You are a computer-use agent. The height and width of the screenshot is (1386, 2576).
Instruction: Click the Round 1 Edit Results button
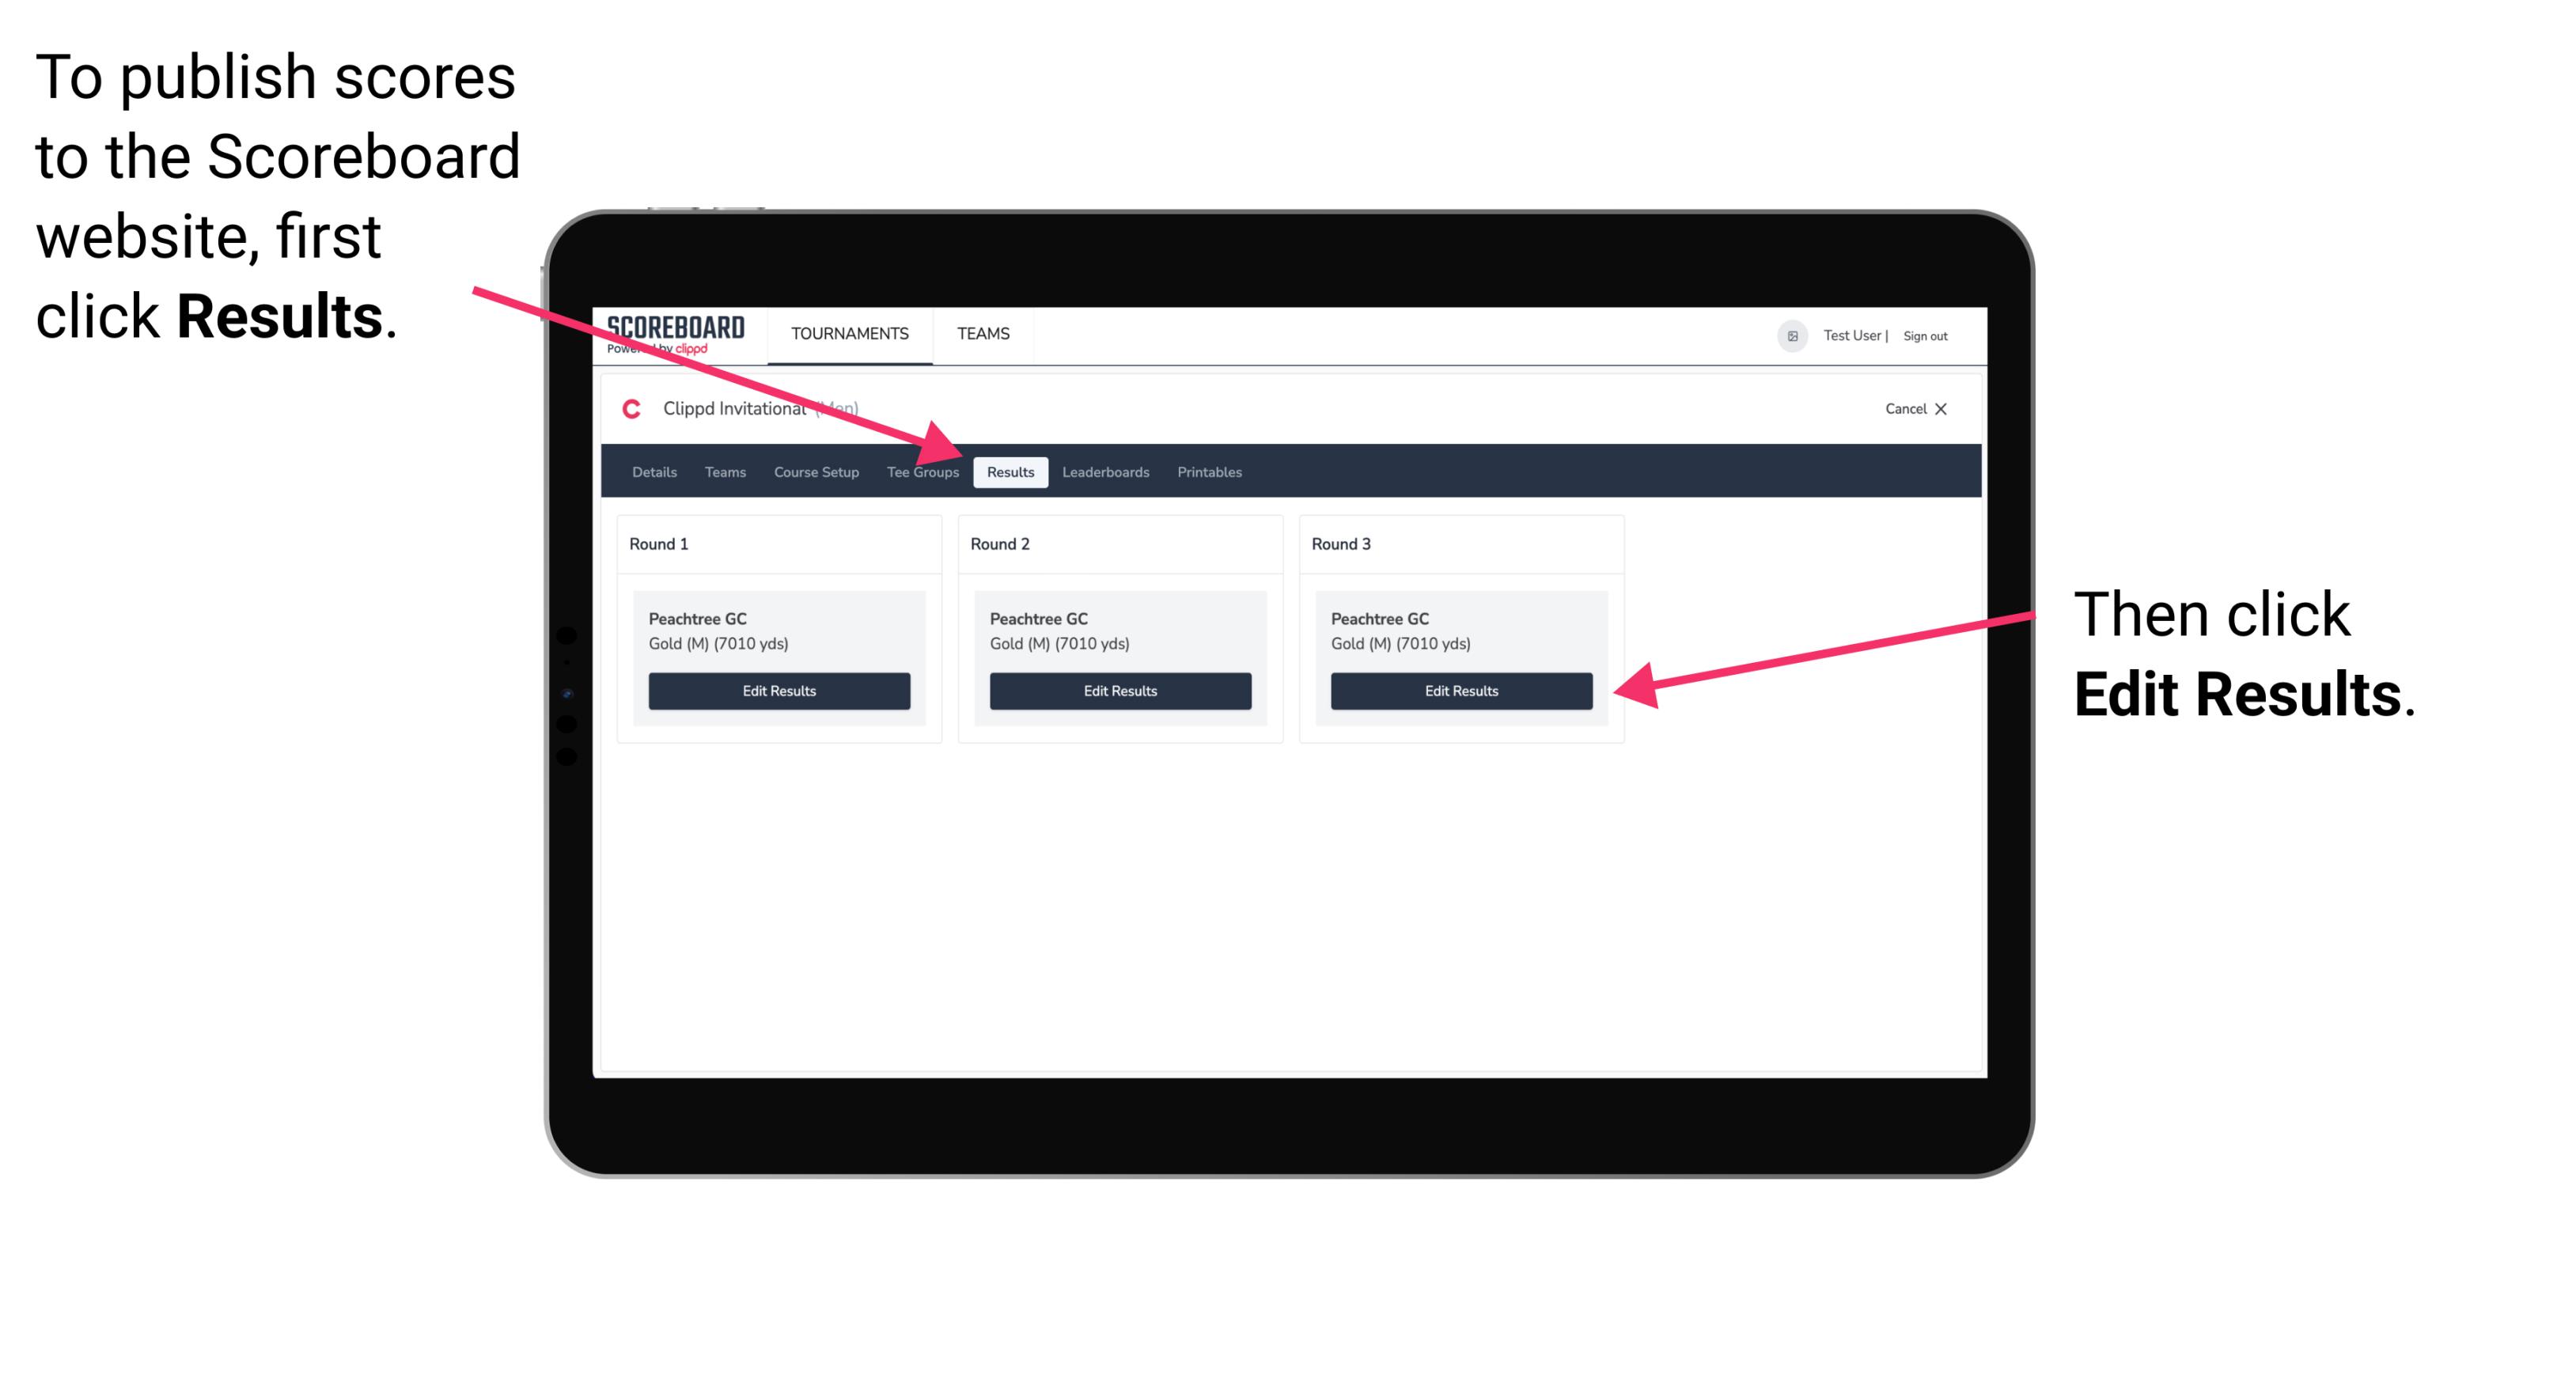tap(780, 690)
